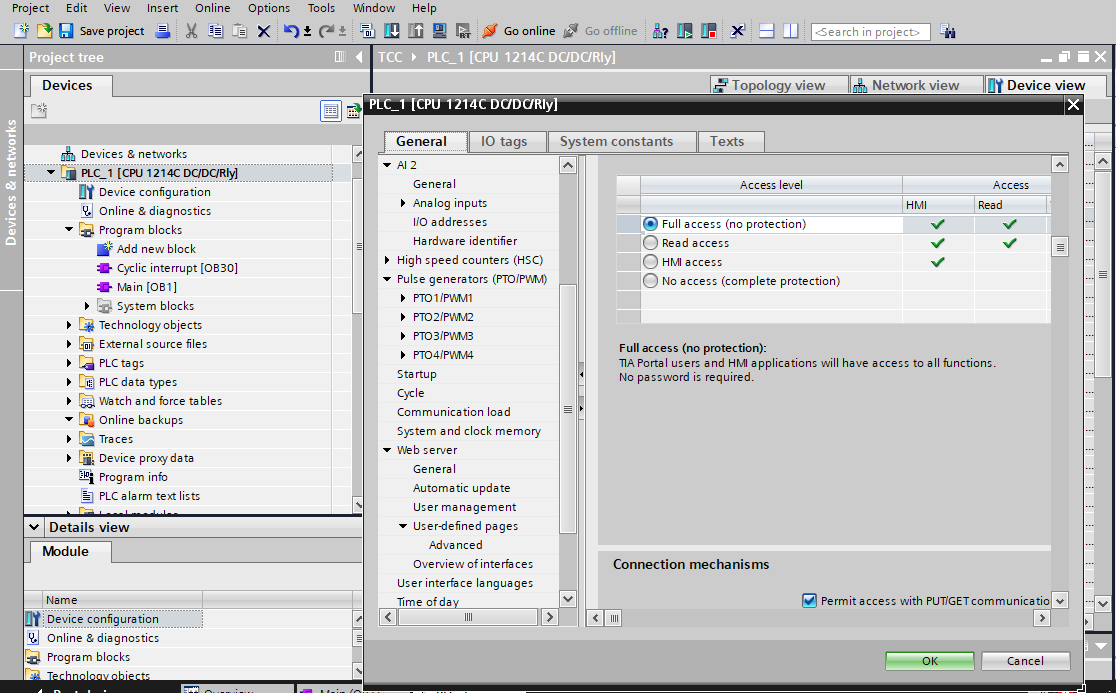Collapse the Details view panel

click(34, 527)
